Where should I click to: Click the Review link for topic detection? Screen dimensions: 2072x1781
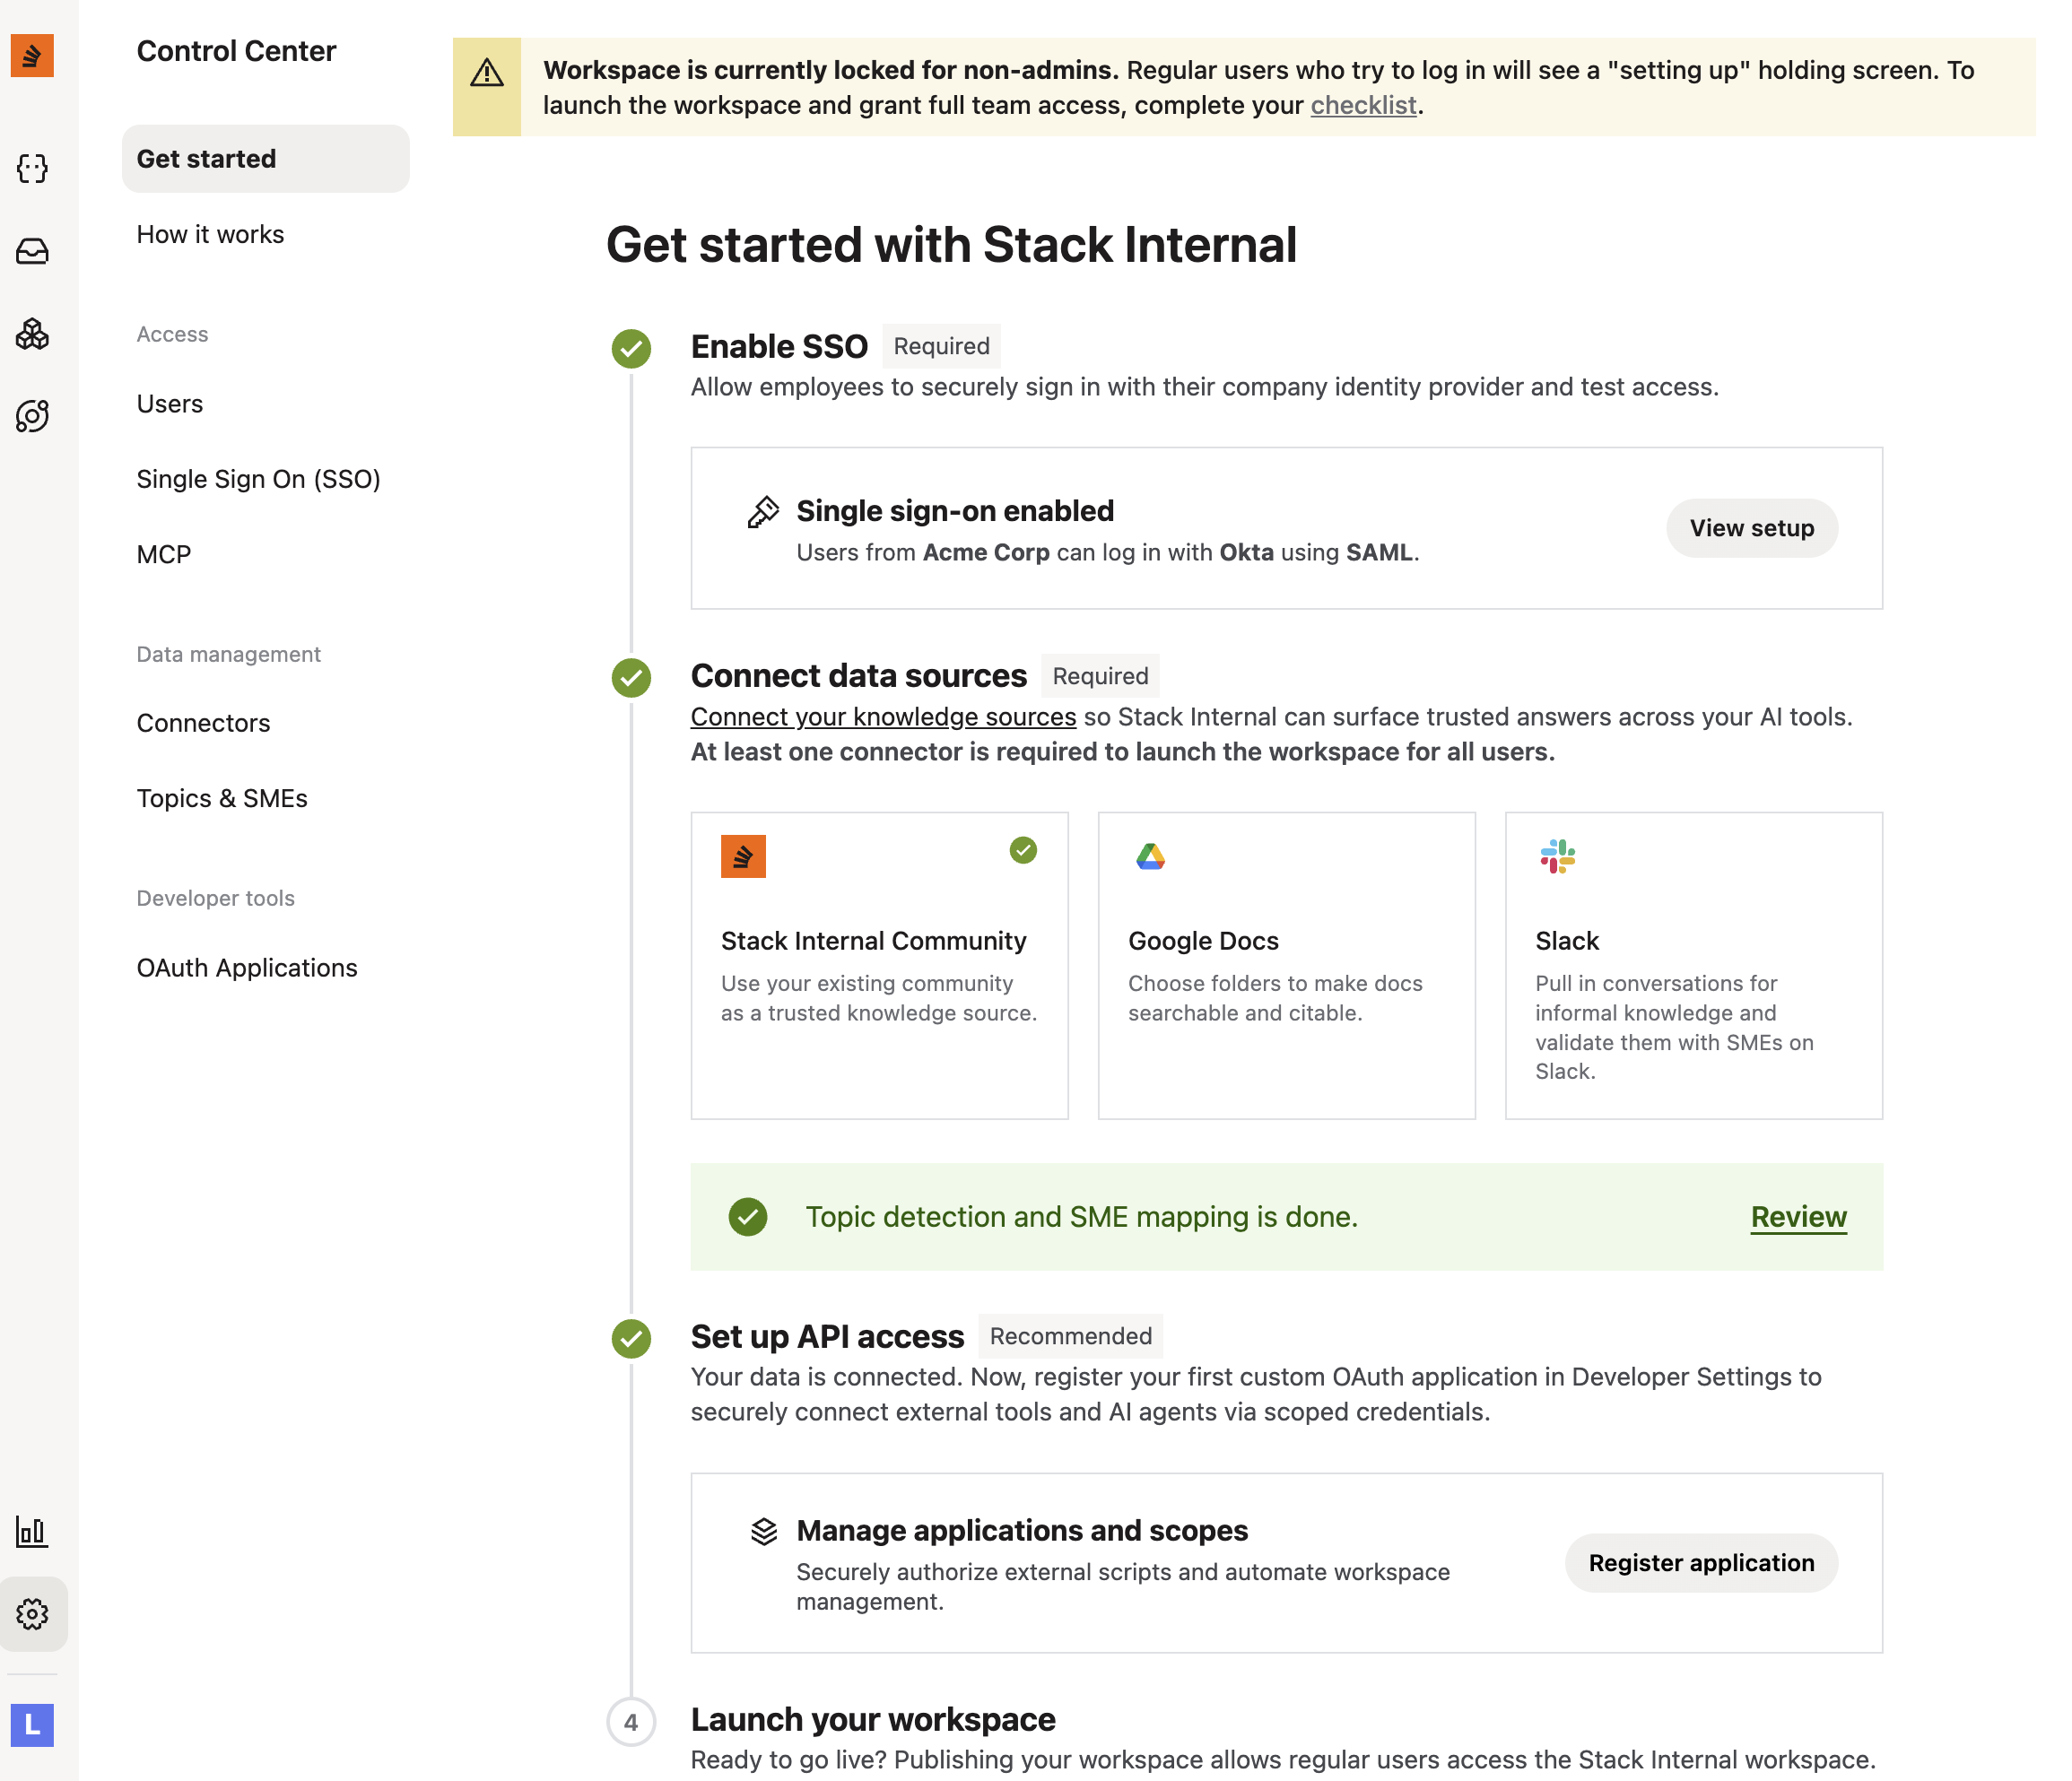pyautogui.click(x=1798, y=1217)
